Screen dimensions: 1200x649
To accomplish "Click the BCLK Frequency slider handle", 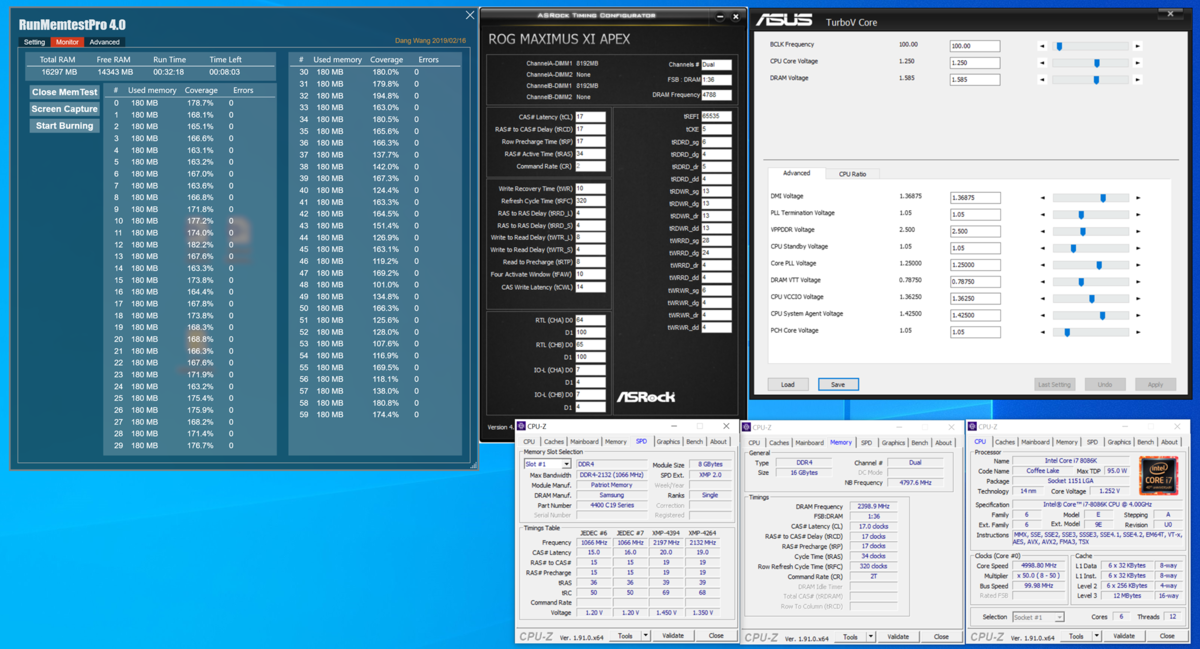I will coord(1059,46).
